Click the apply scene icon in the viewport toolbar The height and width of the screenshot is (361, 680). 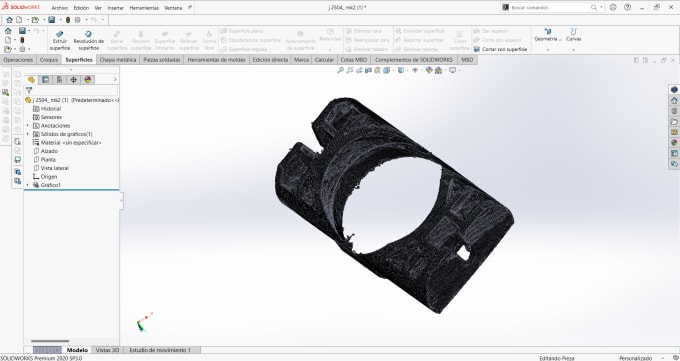pyautogui.click(x=438, y=70)
